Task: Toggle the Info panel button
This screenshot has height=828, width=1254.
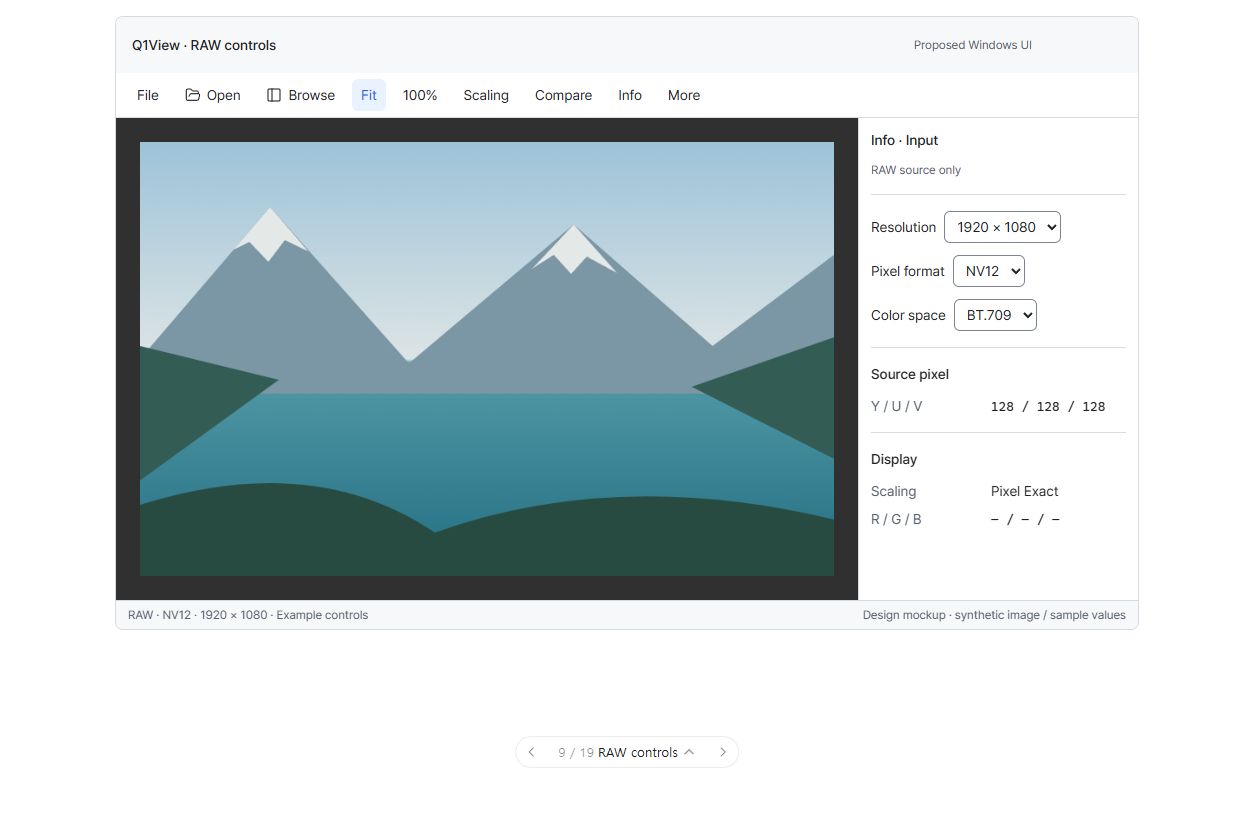Action: point(630,95)
